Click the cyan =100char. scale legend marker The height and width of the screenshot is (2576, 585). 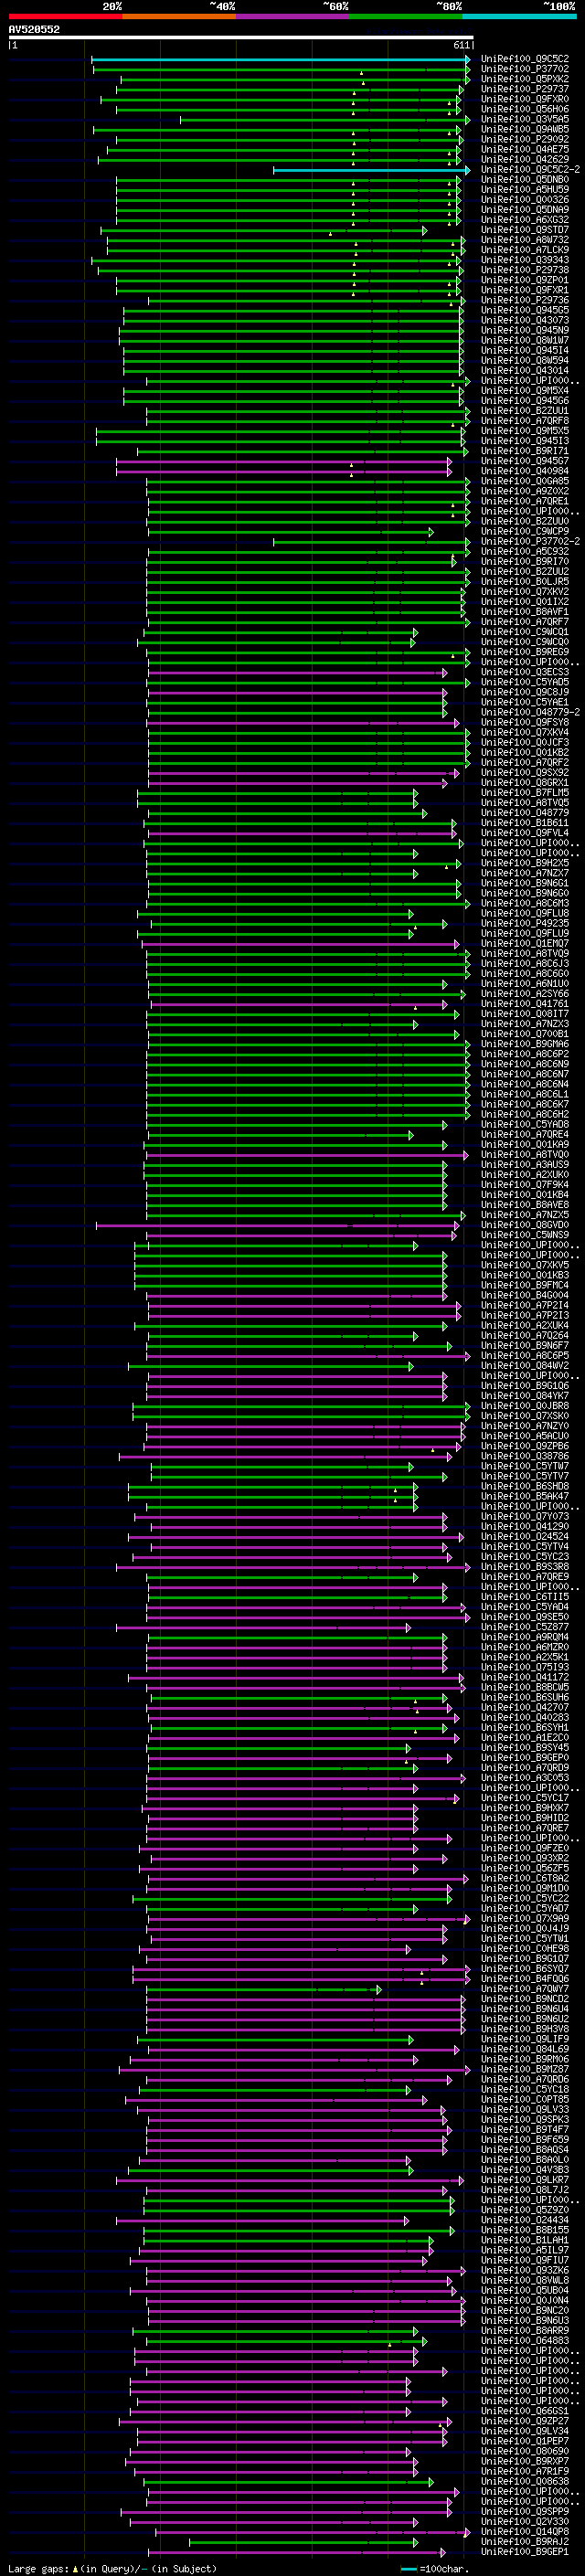408,2568
